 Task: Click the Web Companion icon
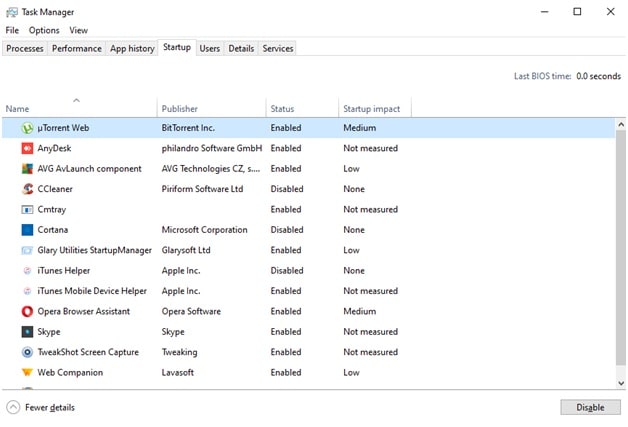click(x=27, y=373)
